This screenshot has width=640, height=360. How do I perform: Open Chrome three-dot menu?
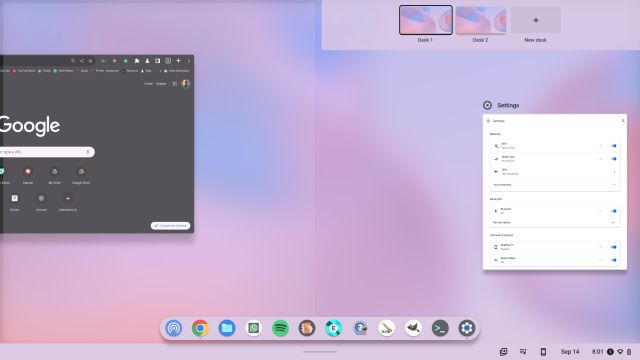point(189,61)
